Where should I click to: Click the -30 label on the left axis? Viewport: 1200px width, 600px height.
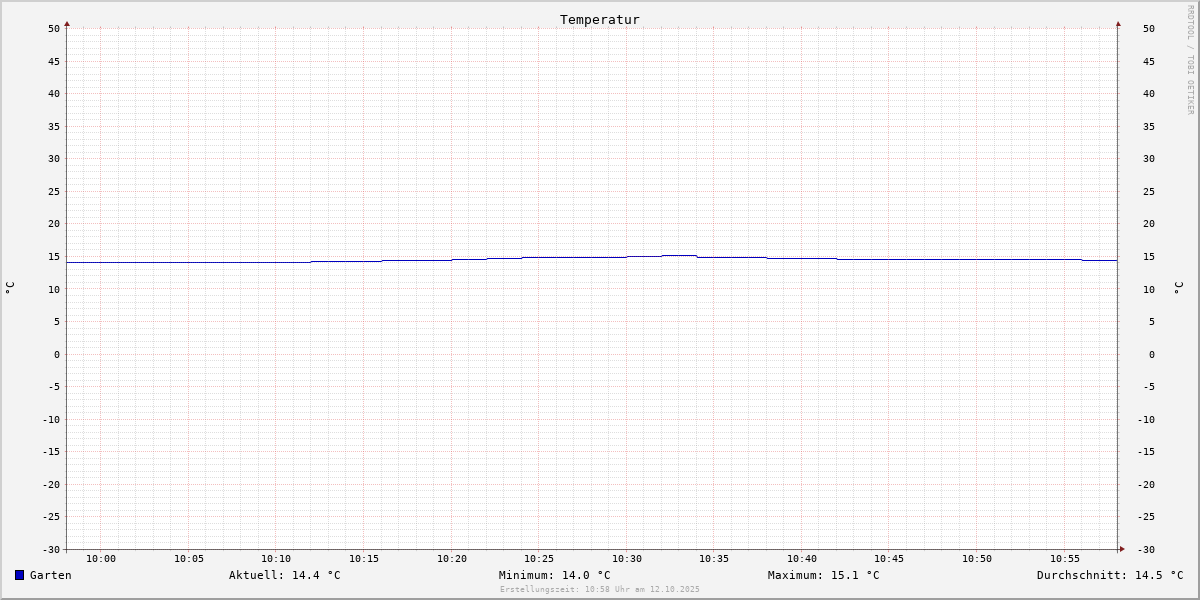[51, 550]
